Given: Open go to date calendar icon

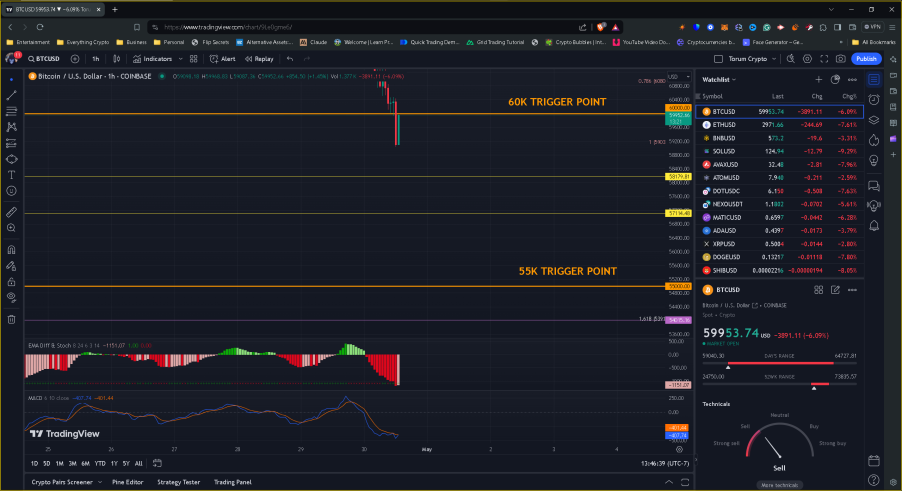Looking at the screenshot, I should [157, 463].
